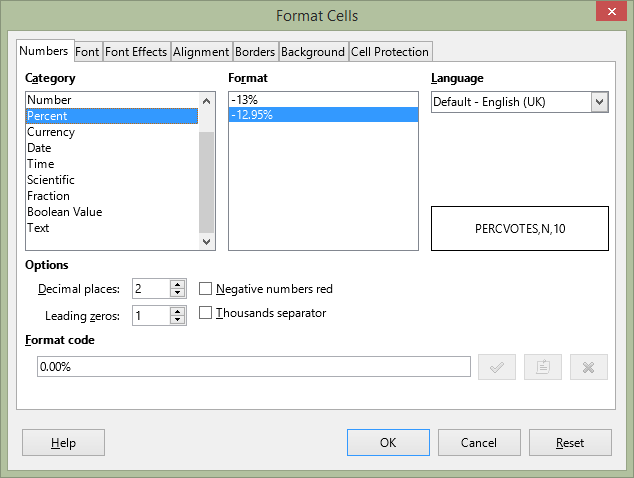The image size is (634, 478).
Task: Click into the Format code text field
Action: 254,366
